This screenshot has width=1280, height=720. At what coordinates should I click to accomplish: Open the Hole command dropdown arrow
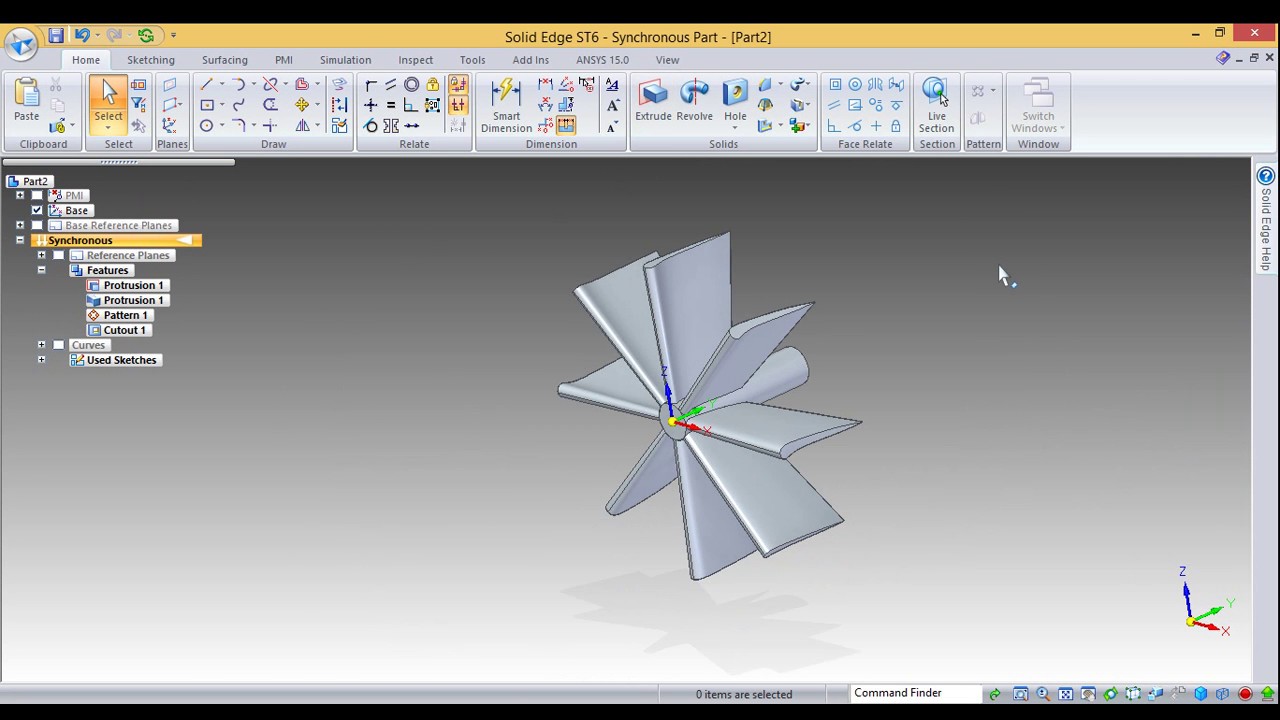point(735,129)
